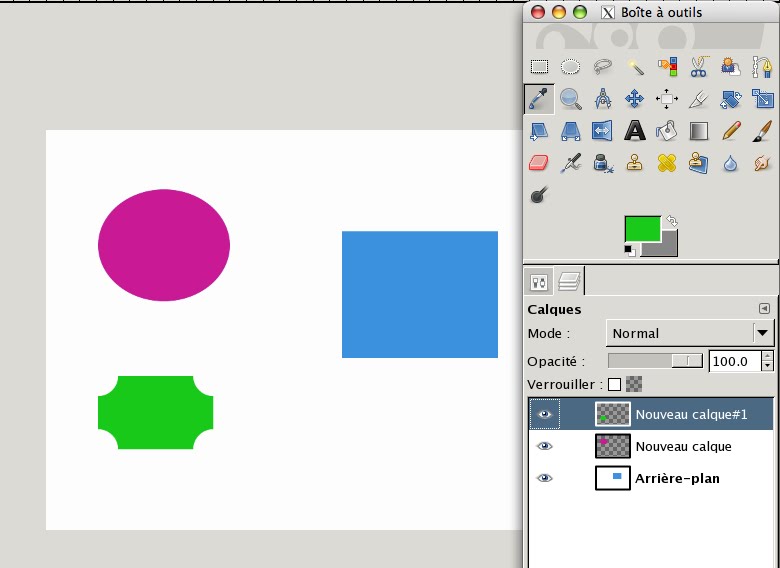Select the Shear tool
The height and width of the screenshot is (568, 780).
pyautogui.click(x=539, y=131)
